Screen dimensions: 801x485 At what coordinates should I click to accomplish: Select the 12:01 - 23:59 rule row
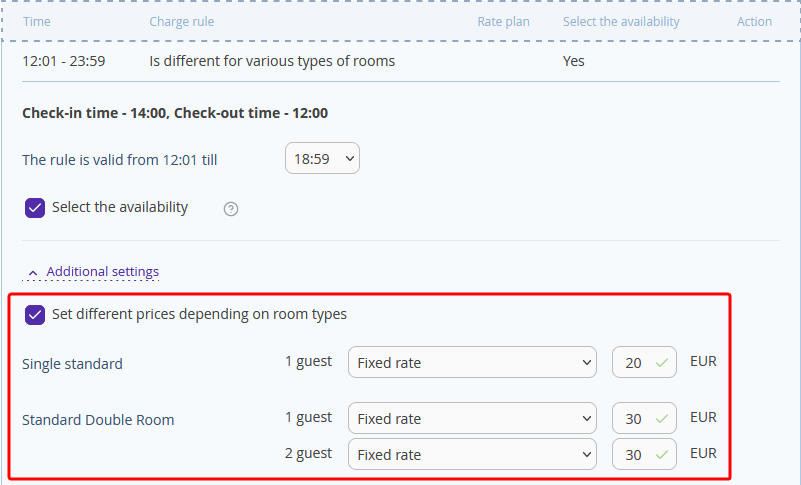(x=401, y=61)
